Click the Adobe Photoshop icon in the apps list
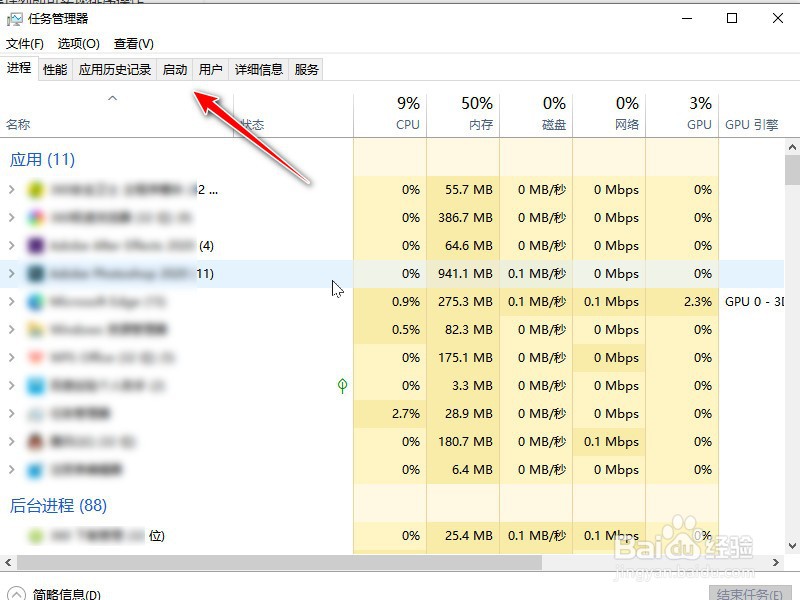This screenshot has height=600, width=800. click(x=33, y=273)
